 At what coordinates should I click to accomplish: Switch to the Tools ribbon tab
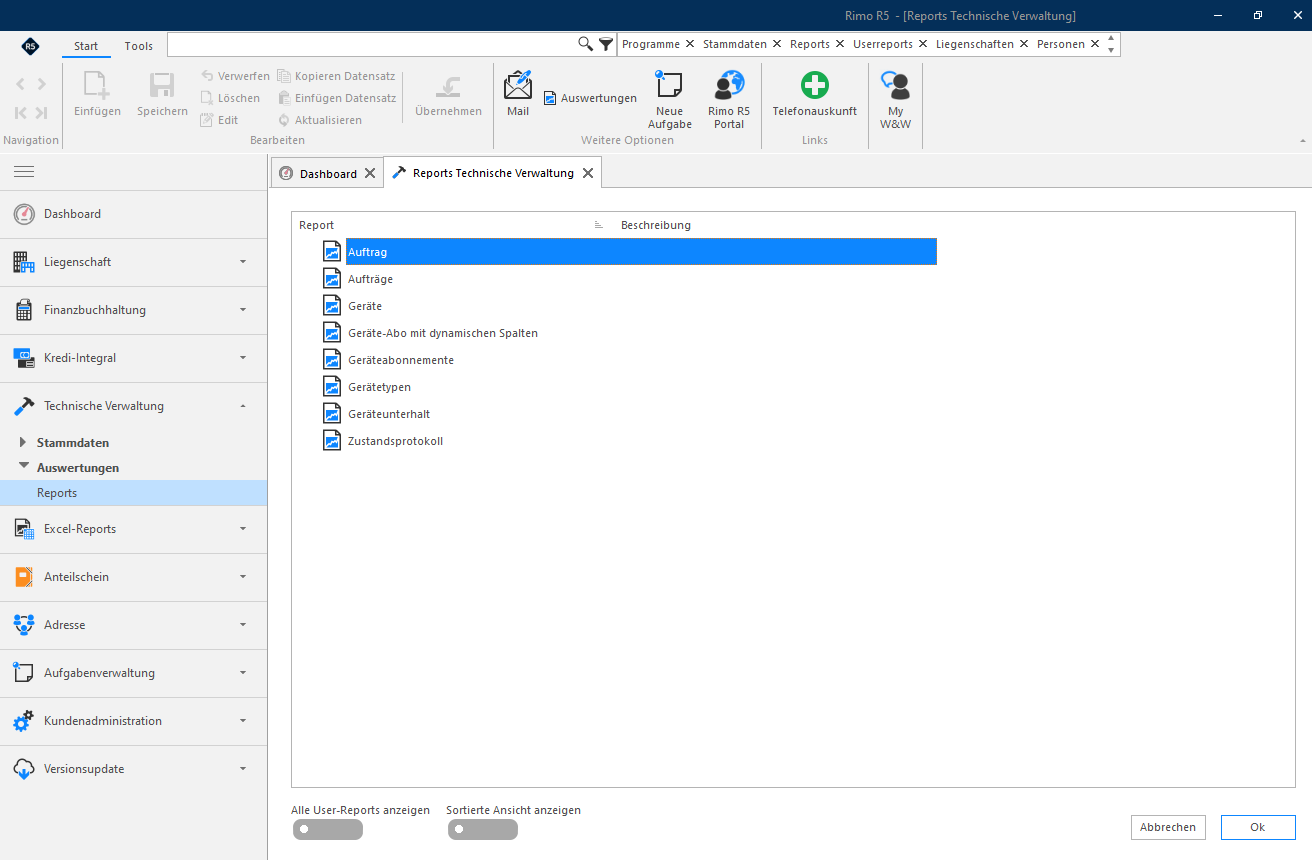click(139, 46)
